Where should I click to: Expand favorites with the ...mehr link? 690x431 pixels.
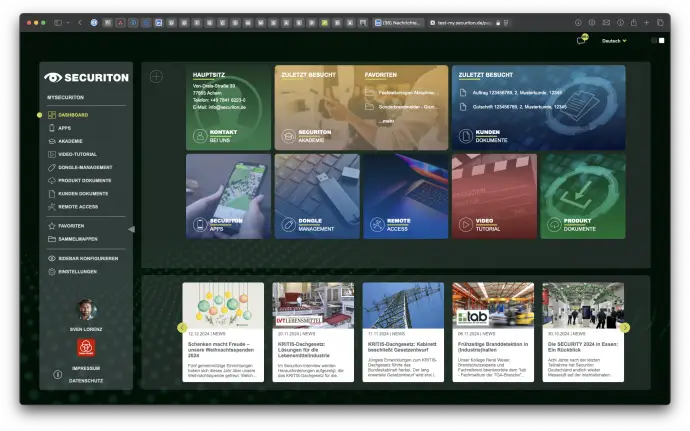(x=386, y=121)
